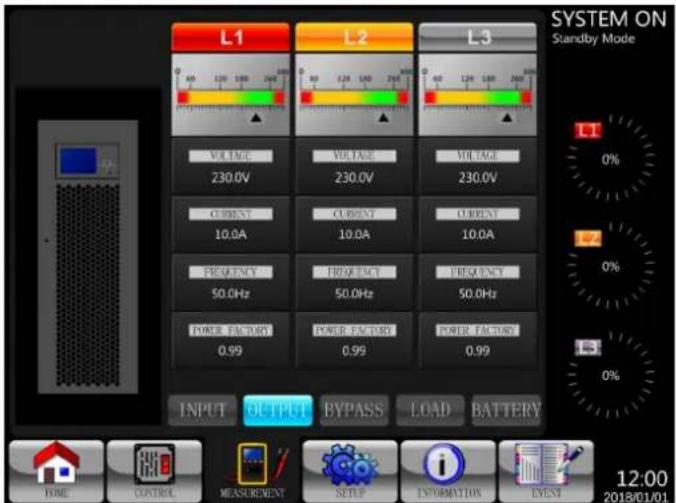Viewport: 676px width, 503px height.
Task: Open the BATTERY tab
Action: tap(506, 410)
